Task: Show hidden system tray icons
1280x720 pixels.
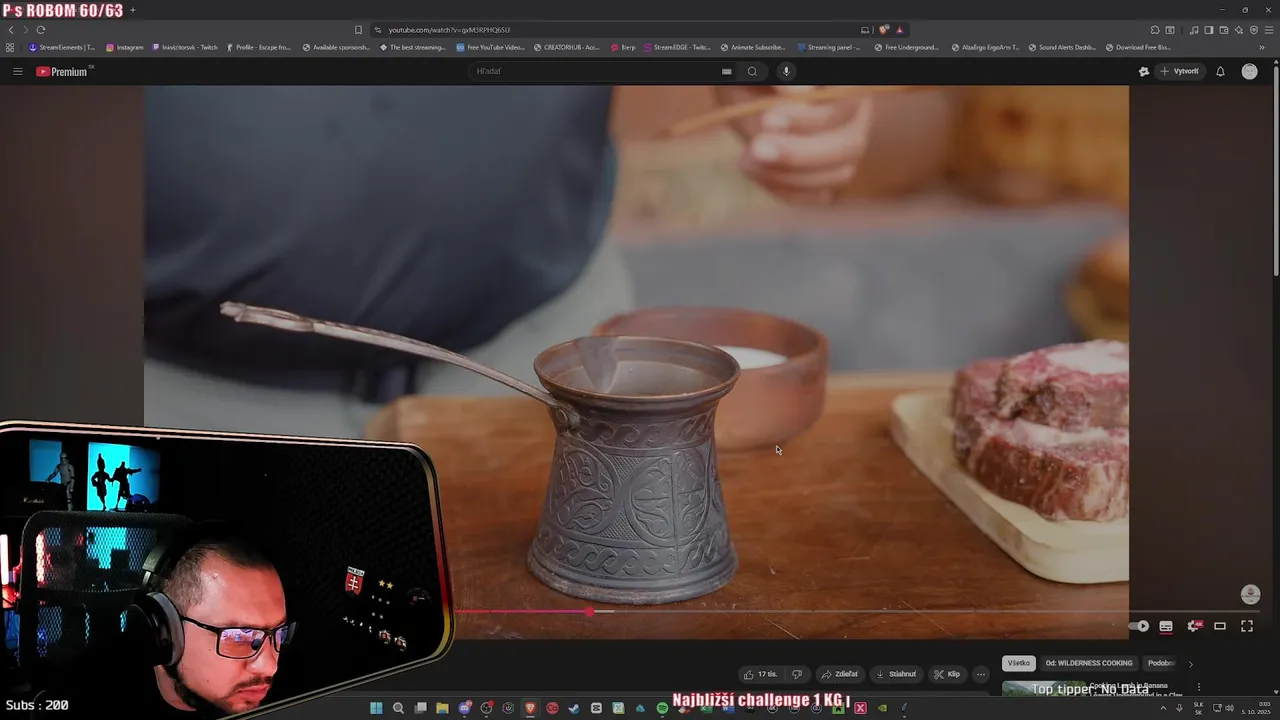Action: [x=1163, y=708]
